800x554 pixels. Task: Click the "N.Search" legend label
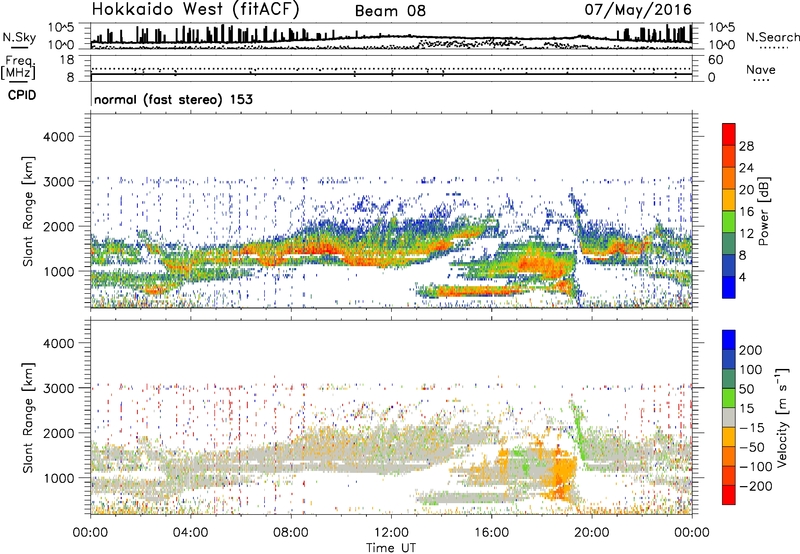tap(772, 37)
